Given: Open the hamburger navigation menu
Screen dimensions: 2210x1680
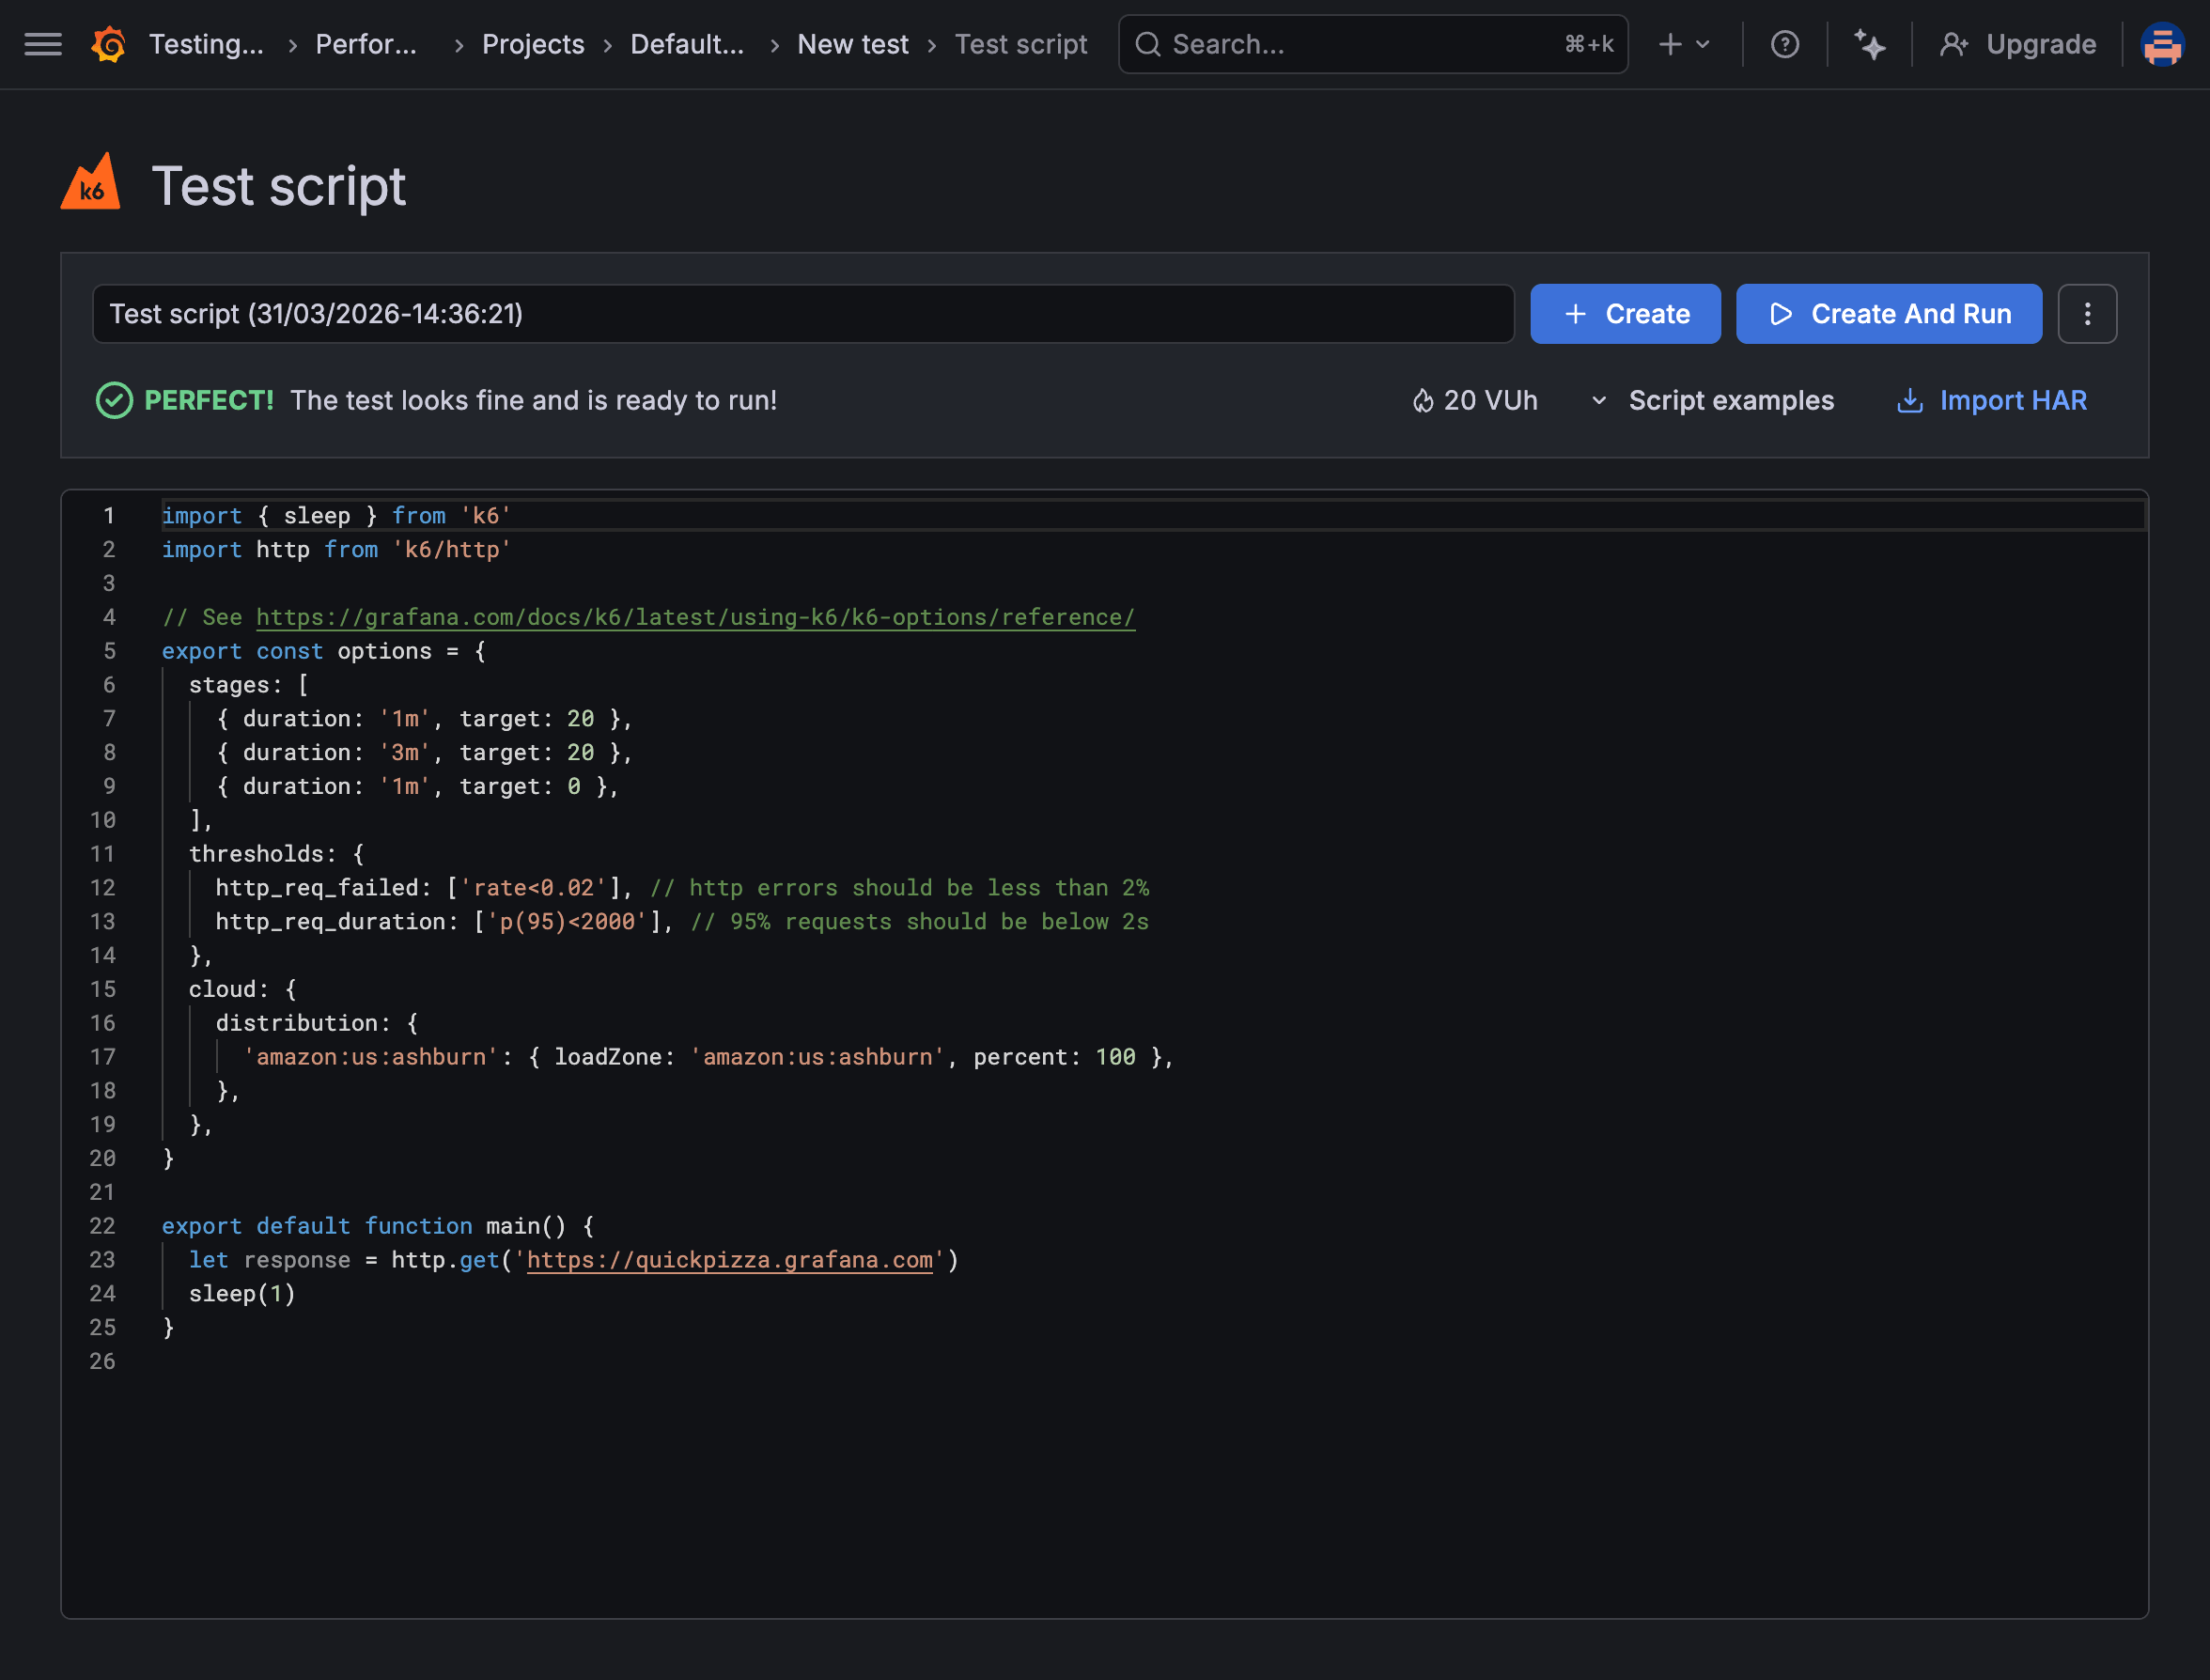Looking at the screenshot, I should (43, 44).
